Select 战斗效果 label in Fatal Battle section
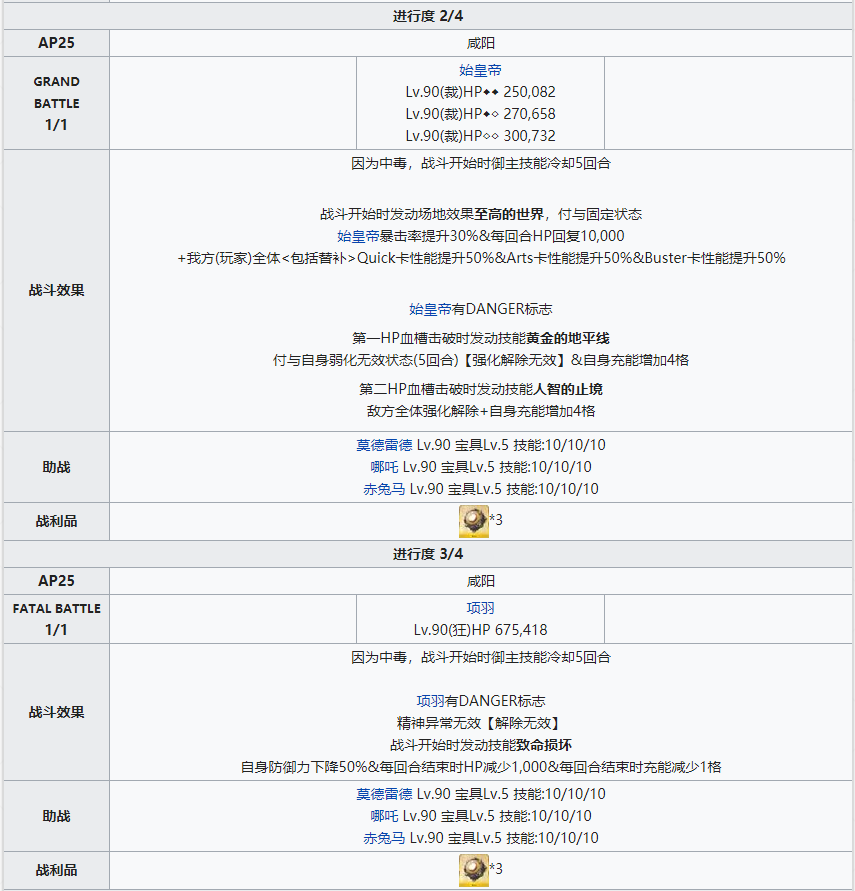The image size is (855, 891). click(x=56, y=712)
